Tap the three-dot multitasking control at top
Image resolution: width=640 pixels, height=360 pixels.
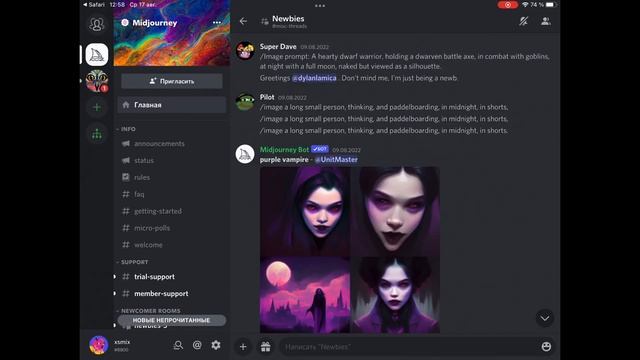(x=320, y=6)
